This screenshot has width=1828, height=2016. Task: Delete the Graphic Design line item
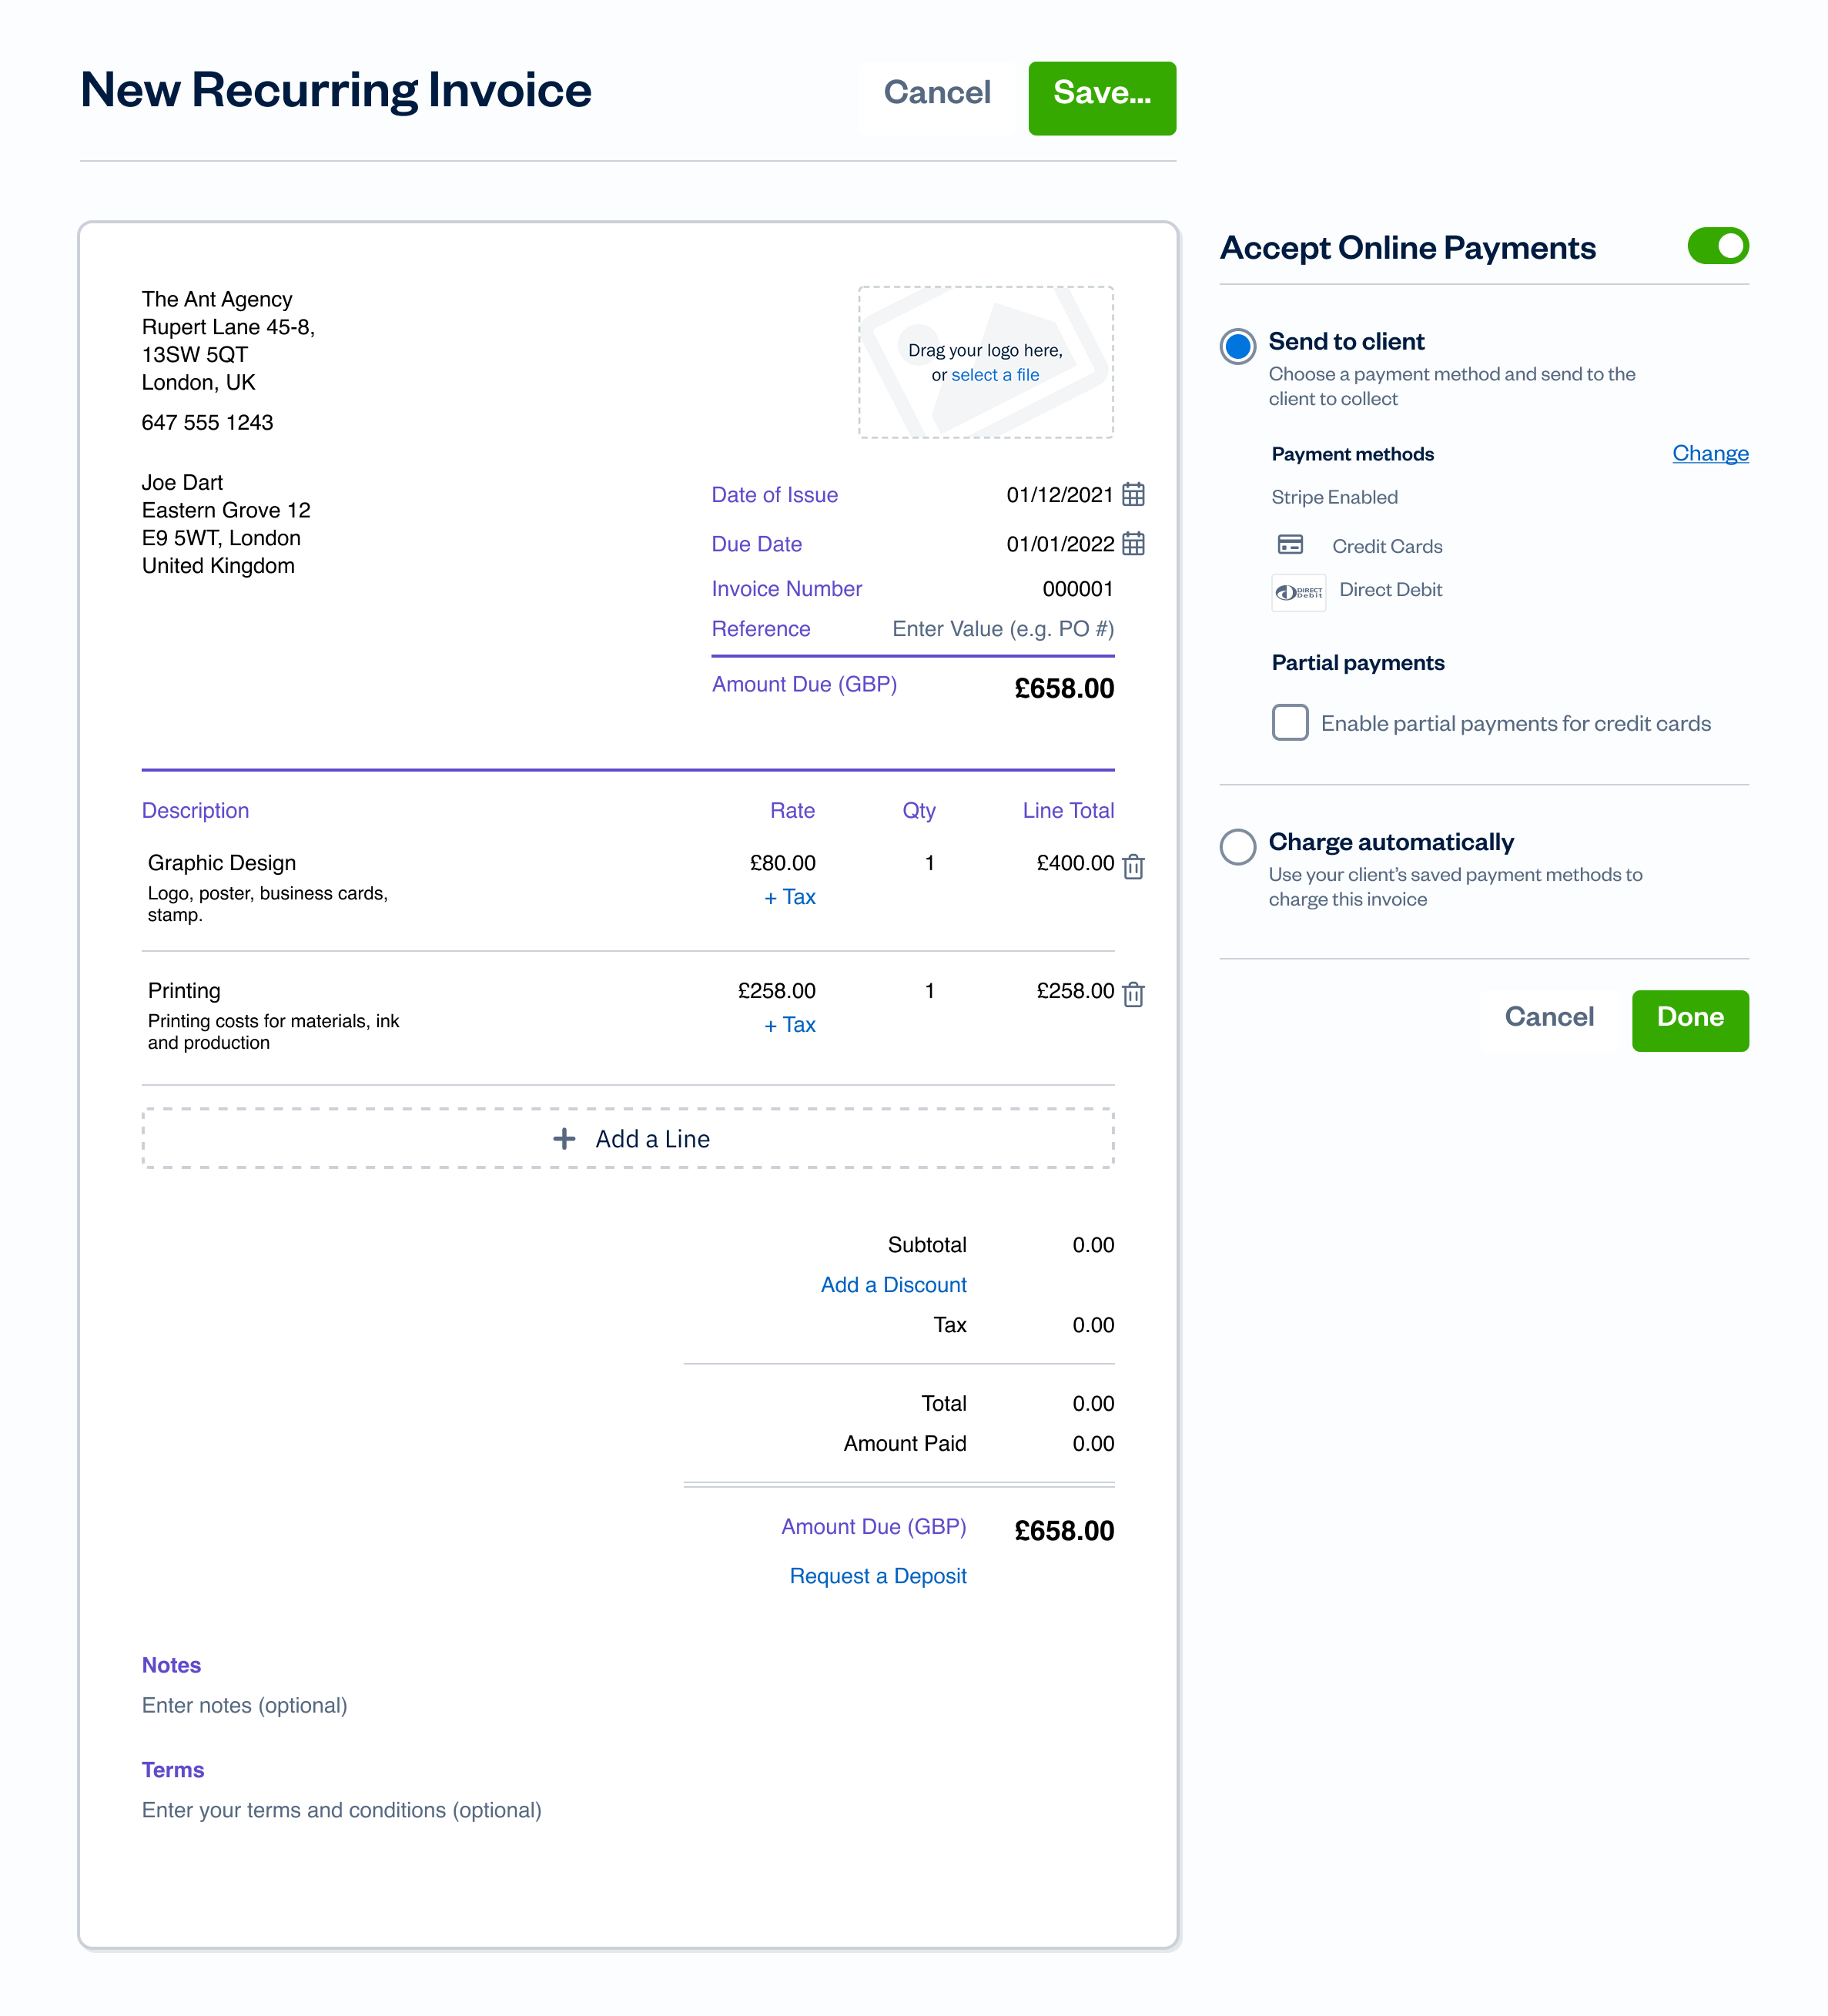pos(1133,866)
